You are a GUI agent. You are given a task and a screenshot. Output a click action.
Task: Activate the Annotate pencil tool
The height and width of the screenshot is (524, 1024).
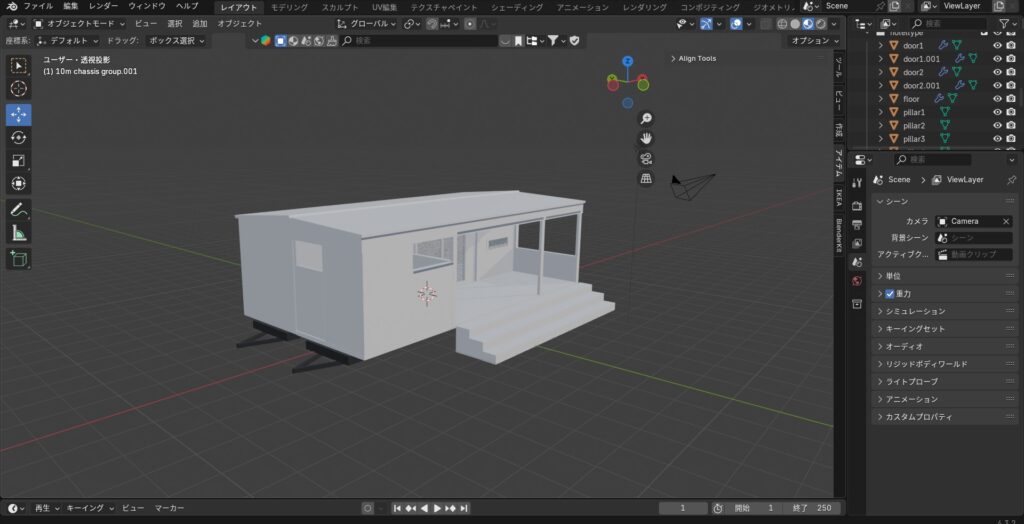pyautogui.click(x=19, y=210)
